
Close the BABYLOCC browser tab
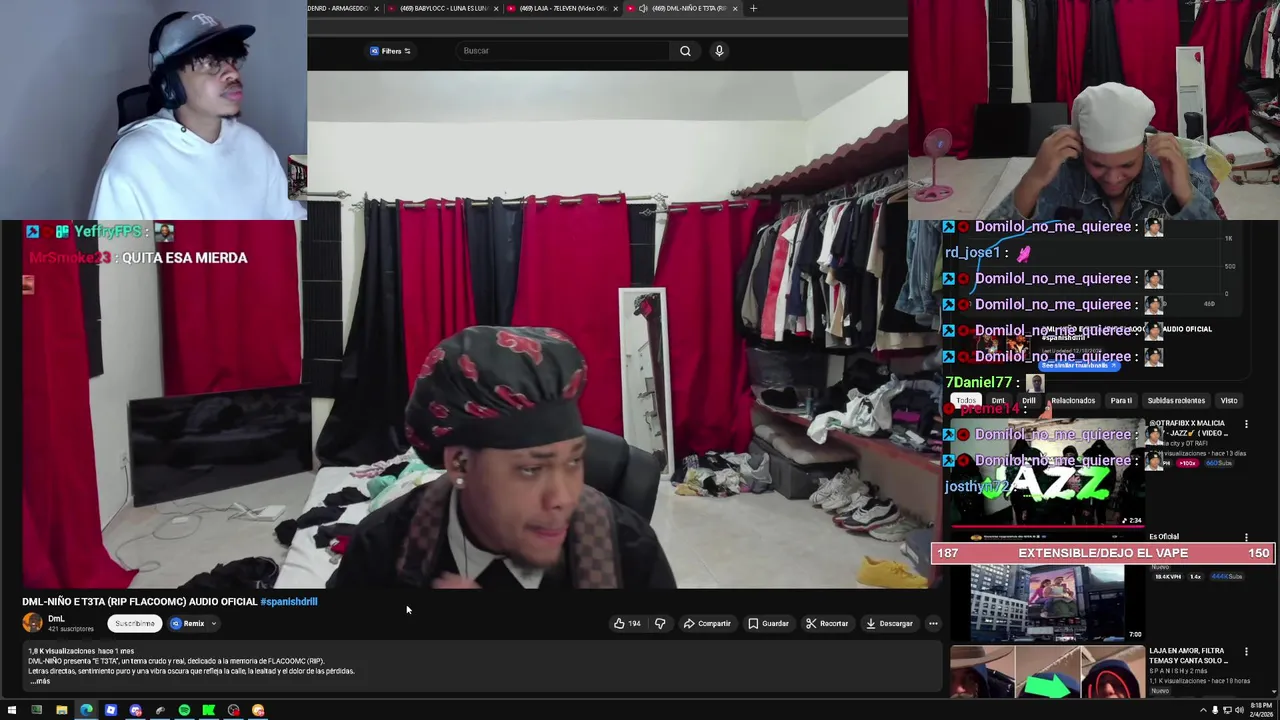click(496, 8)
